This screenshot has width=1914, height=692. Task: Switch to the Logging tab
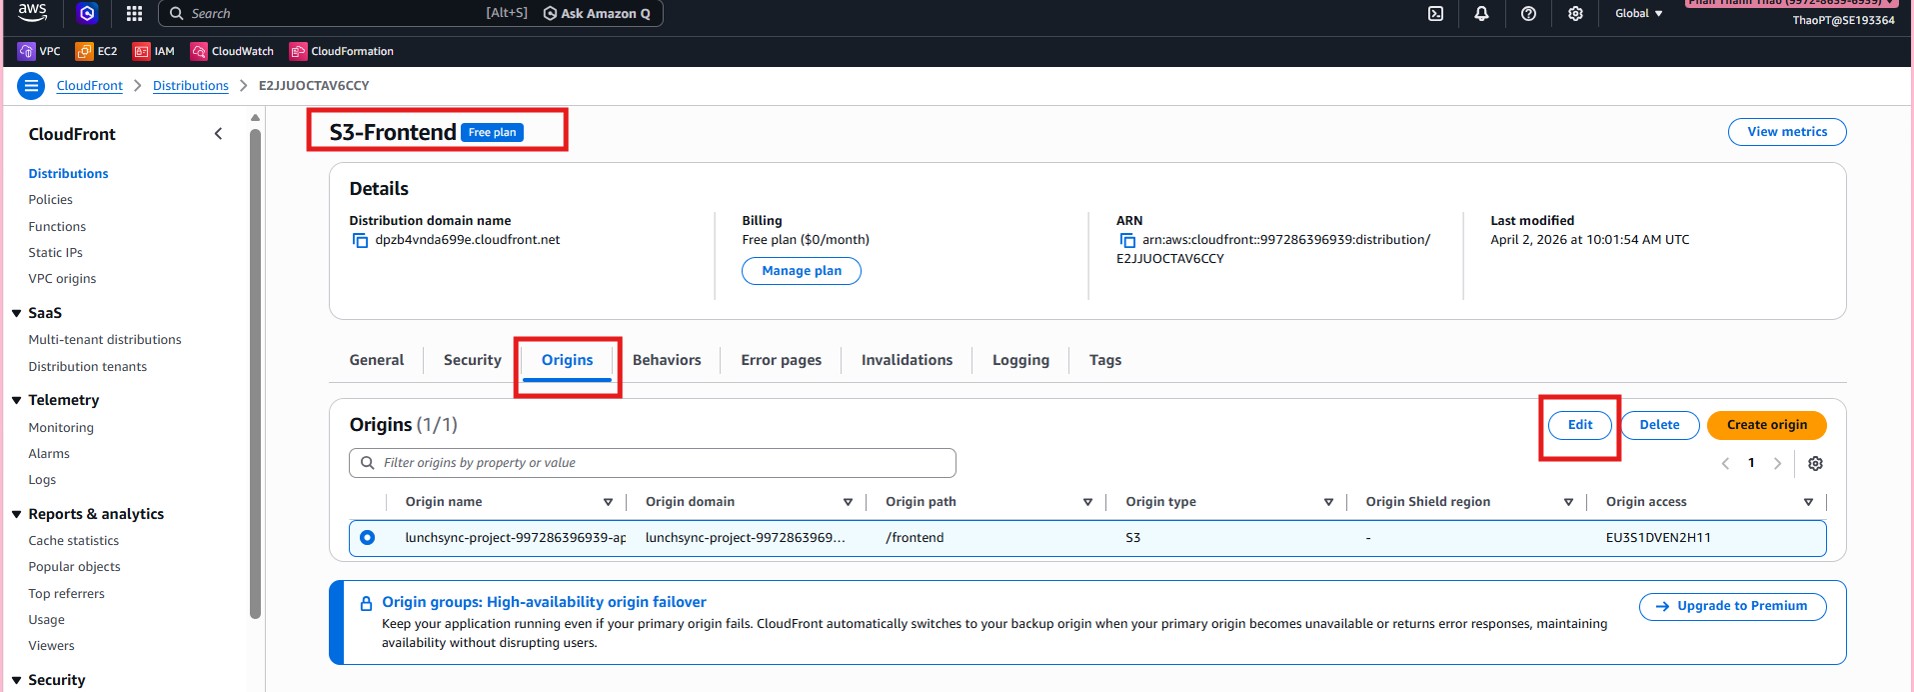[x=1021, y=360]
